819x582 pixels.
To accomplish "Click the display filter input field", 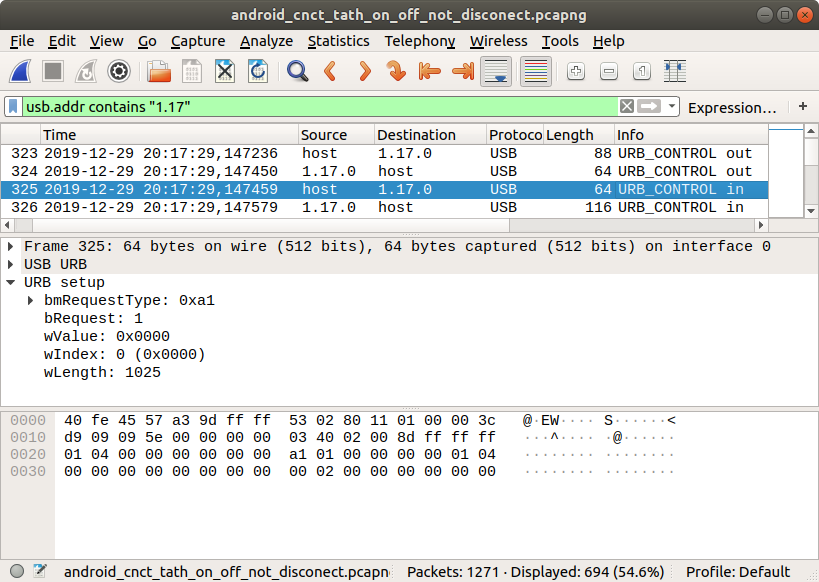I will (320, 107).
